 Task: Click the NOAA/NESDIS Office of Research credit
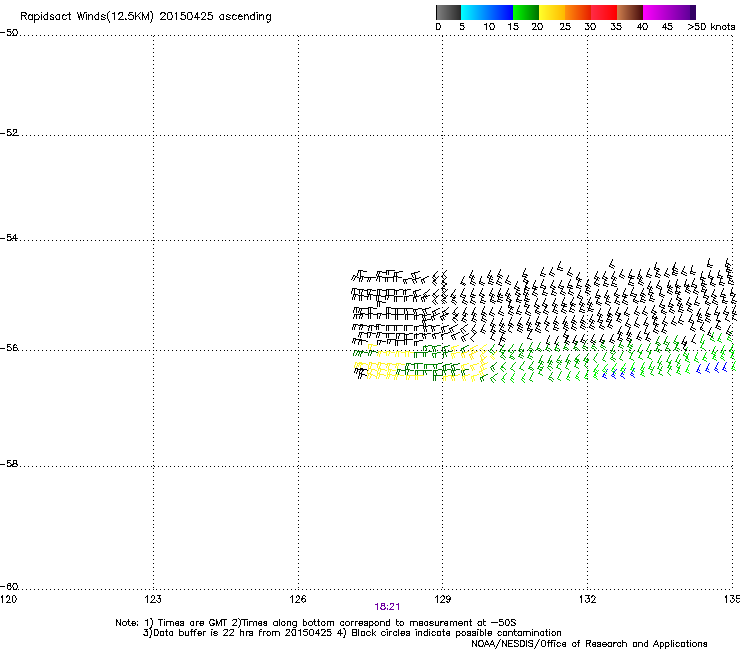[589, 644]
